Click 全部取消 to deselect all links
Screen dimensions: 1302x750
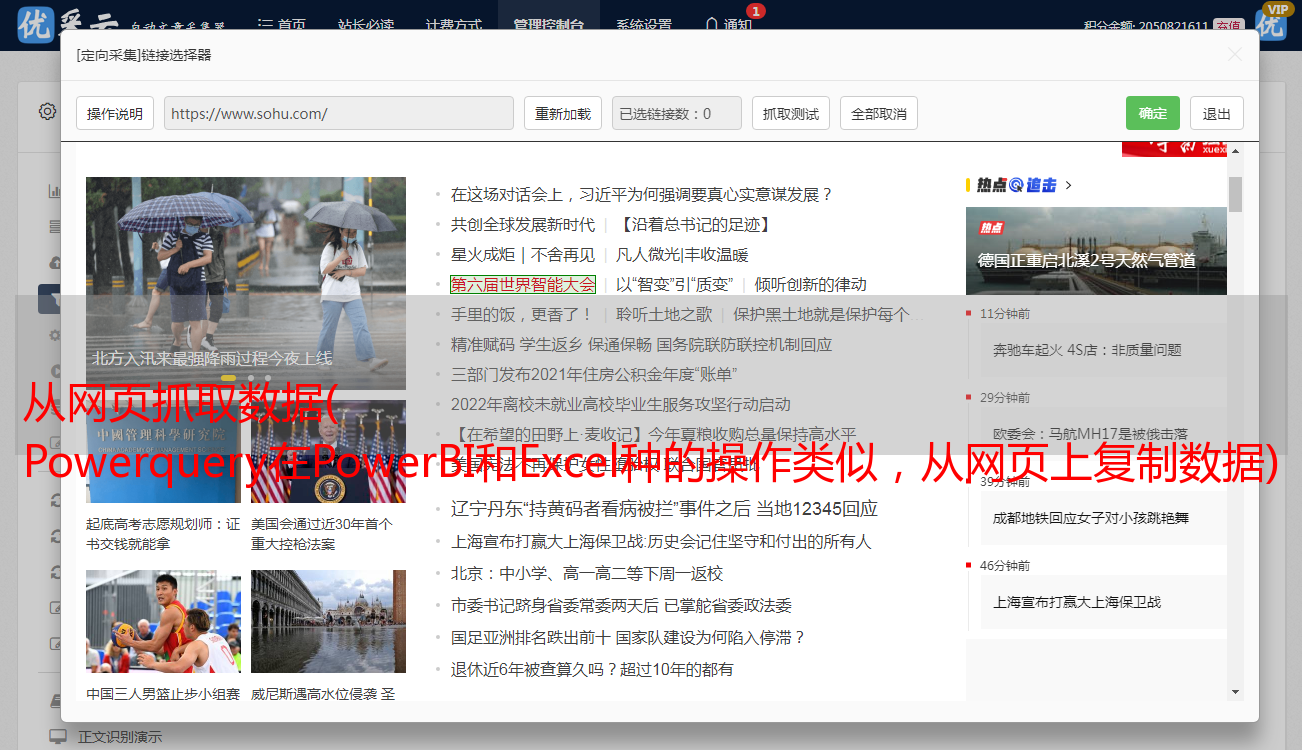point(879,114)
